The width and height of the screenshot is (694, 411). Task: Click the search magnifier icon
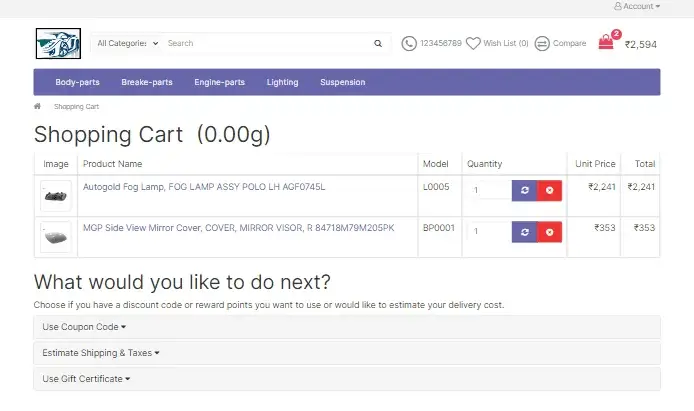378,44
